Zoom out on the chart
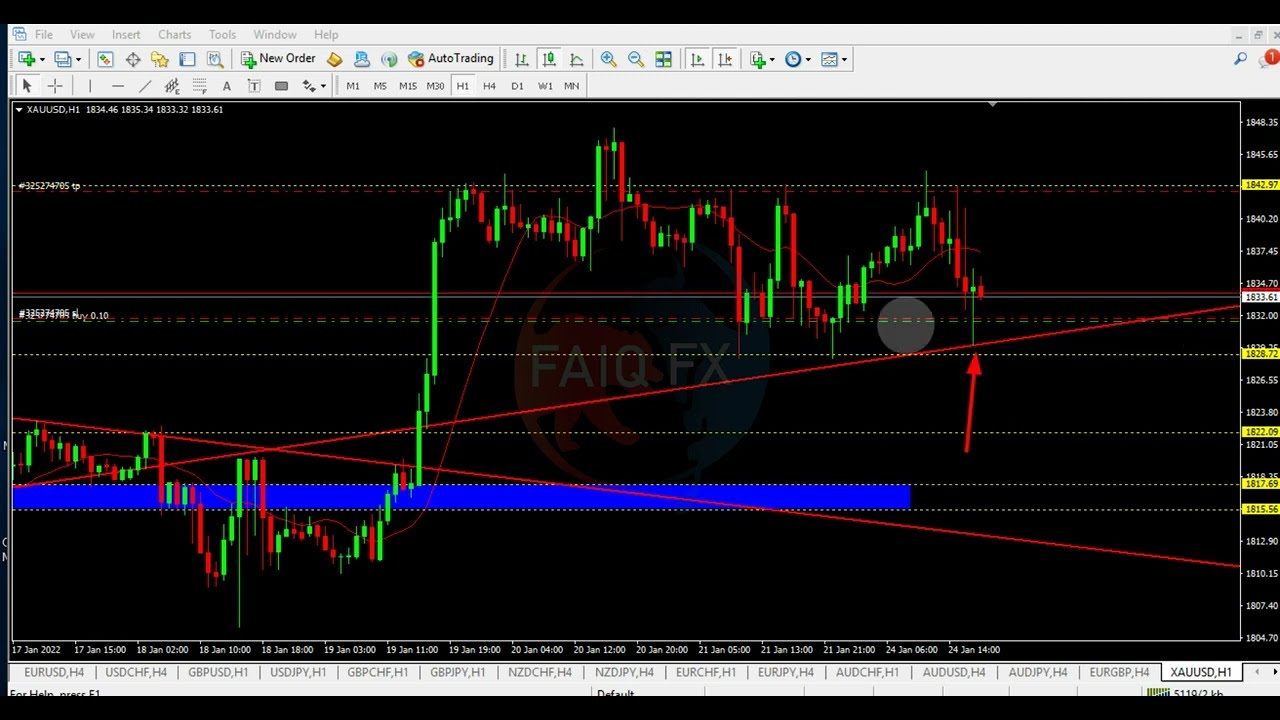Screen dimensions: 1280x720 [x=636, y=59]
